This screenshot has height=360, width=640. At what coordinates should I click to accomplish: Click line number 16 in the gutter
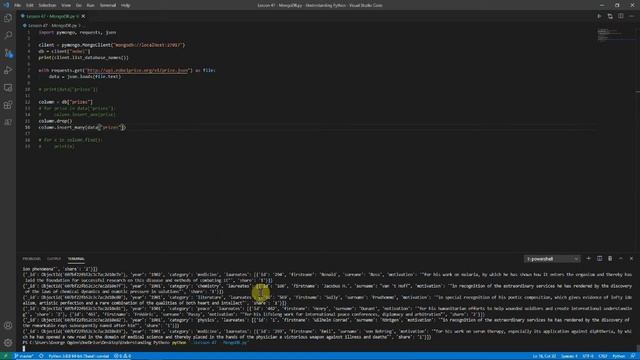pos(27,127)
